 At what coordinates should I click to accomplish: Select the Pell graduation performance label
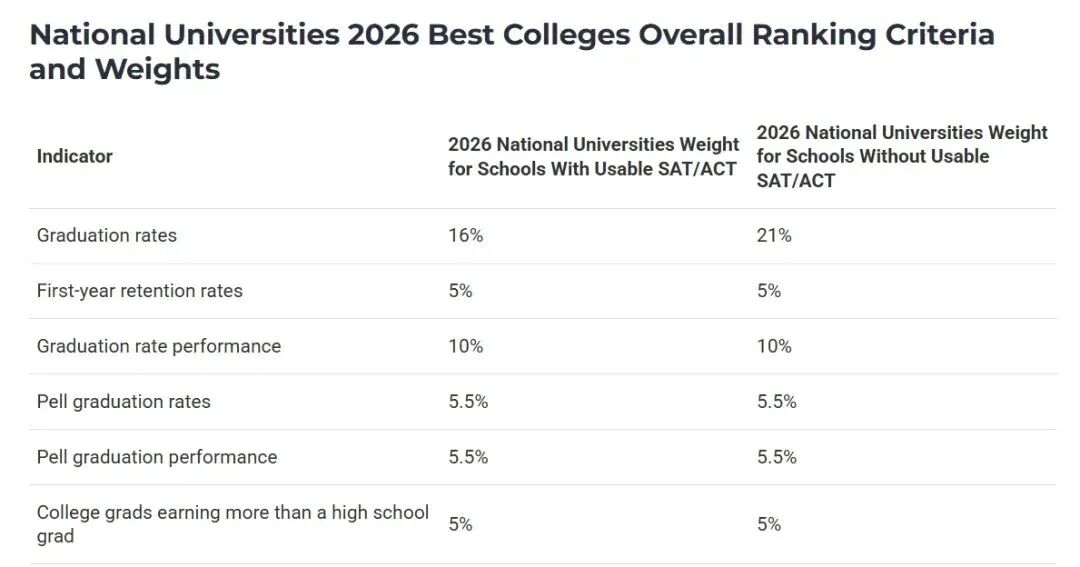[x=157, y=457]
